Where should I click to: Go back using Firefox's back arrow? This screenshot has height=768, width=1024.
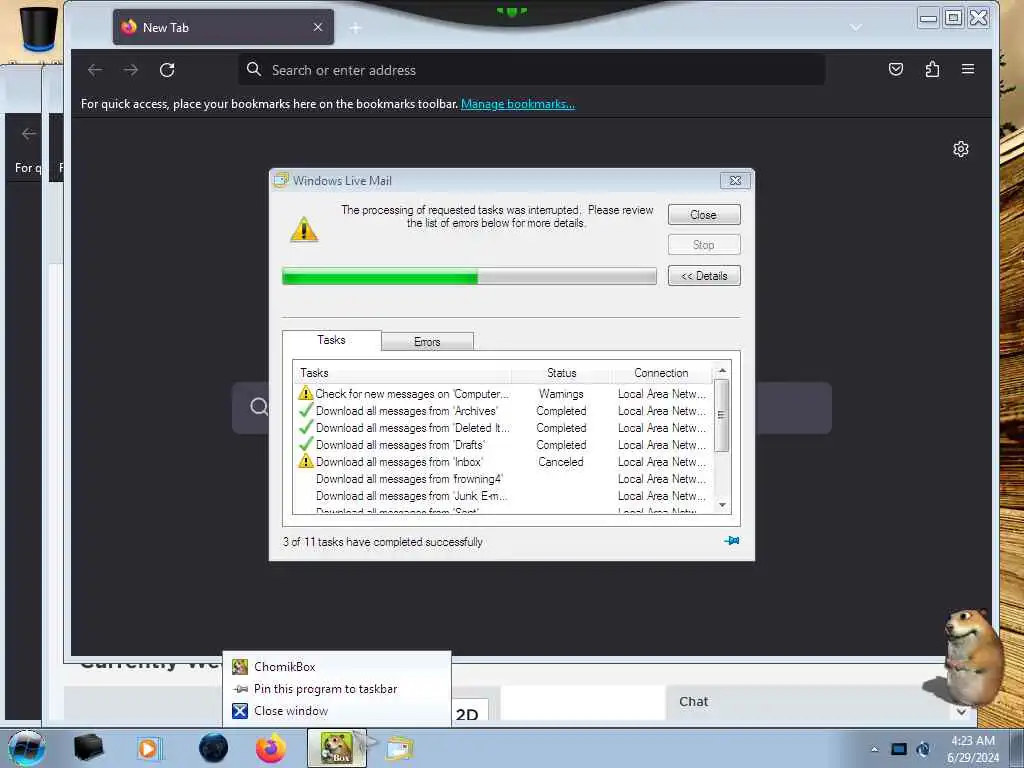pos(95,70)
